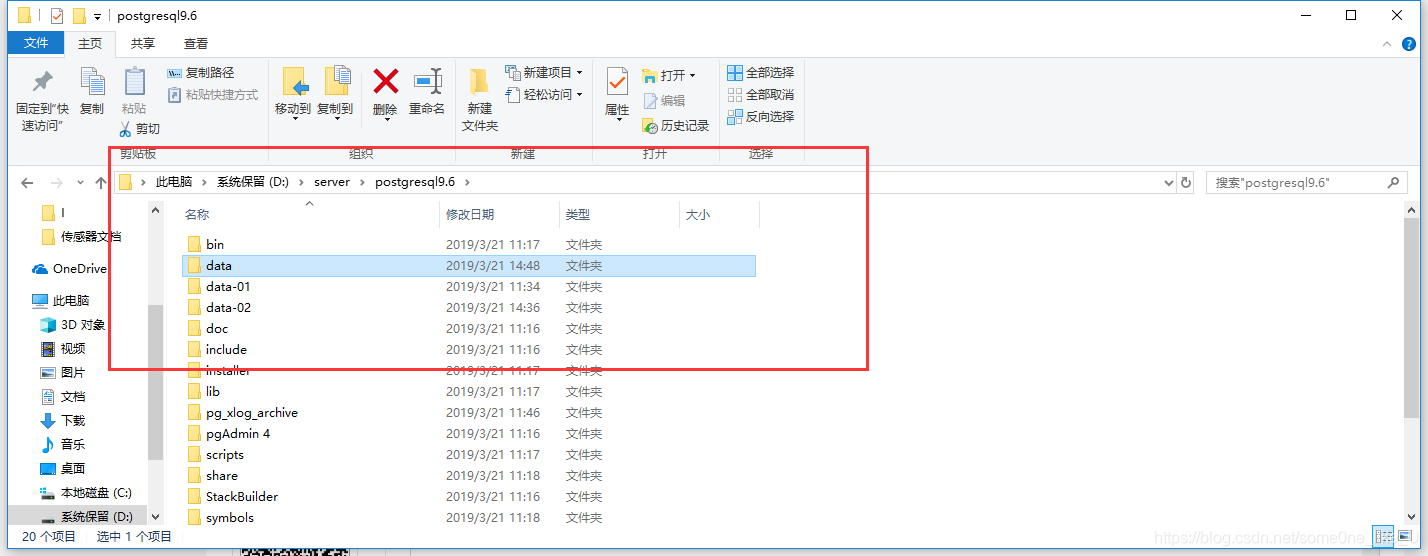Switch to the Home (主页) tab
The image size is (1428, 556).
[90, 43]
